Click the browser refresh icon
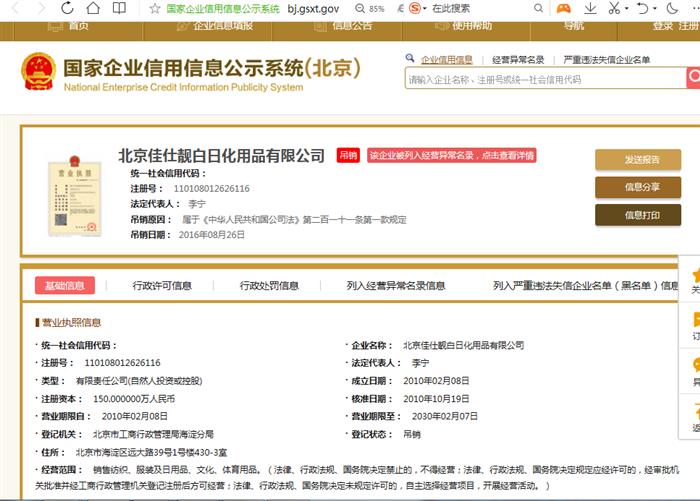The width and height of the screenshot is (700, 501). 67,8
